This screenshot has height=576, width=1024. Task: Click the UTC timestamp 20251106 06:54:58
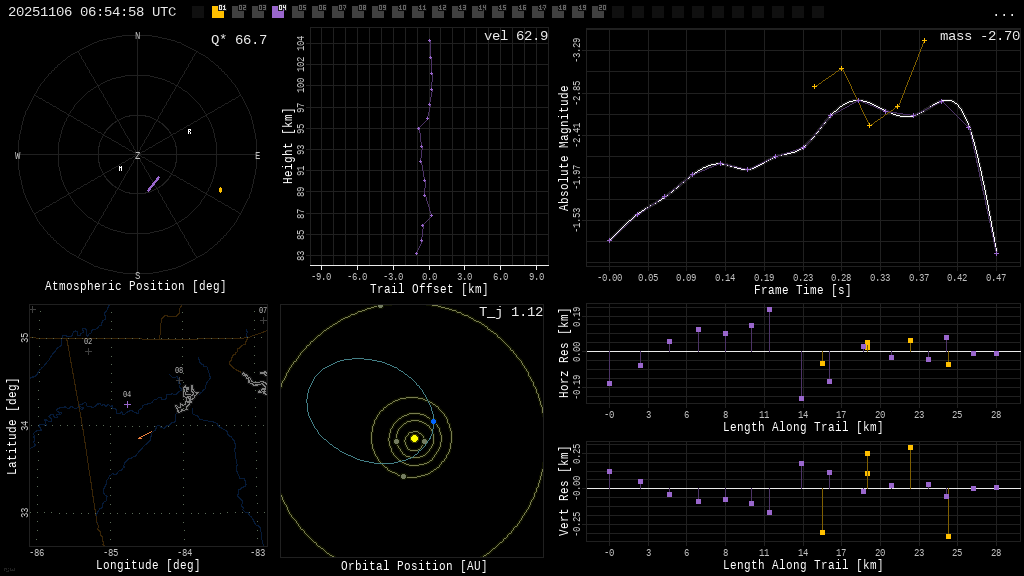[92, 12]
